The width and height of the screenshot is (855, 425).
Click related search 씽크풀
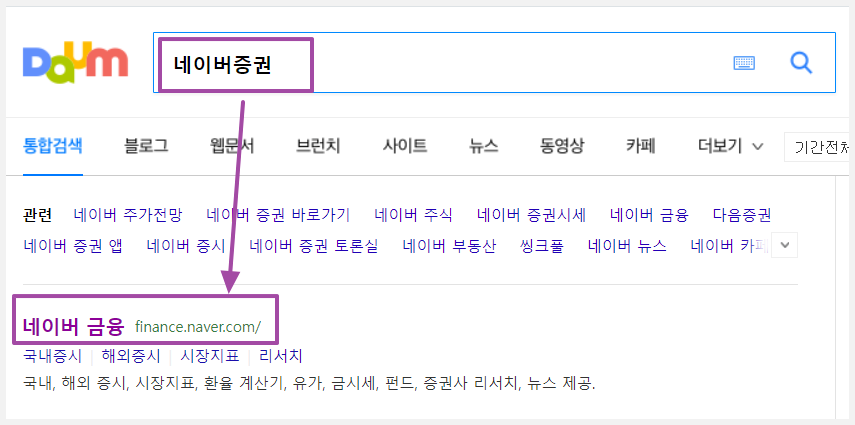coord(543,246)
